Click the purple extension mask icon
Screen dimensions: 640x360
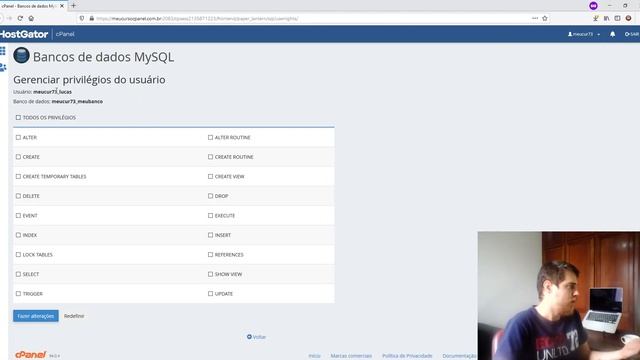(593, 6)
